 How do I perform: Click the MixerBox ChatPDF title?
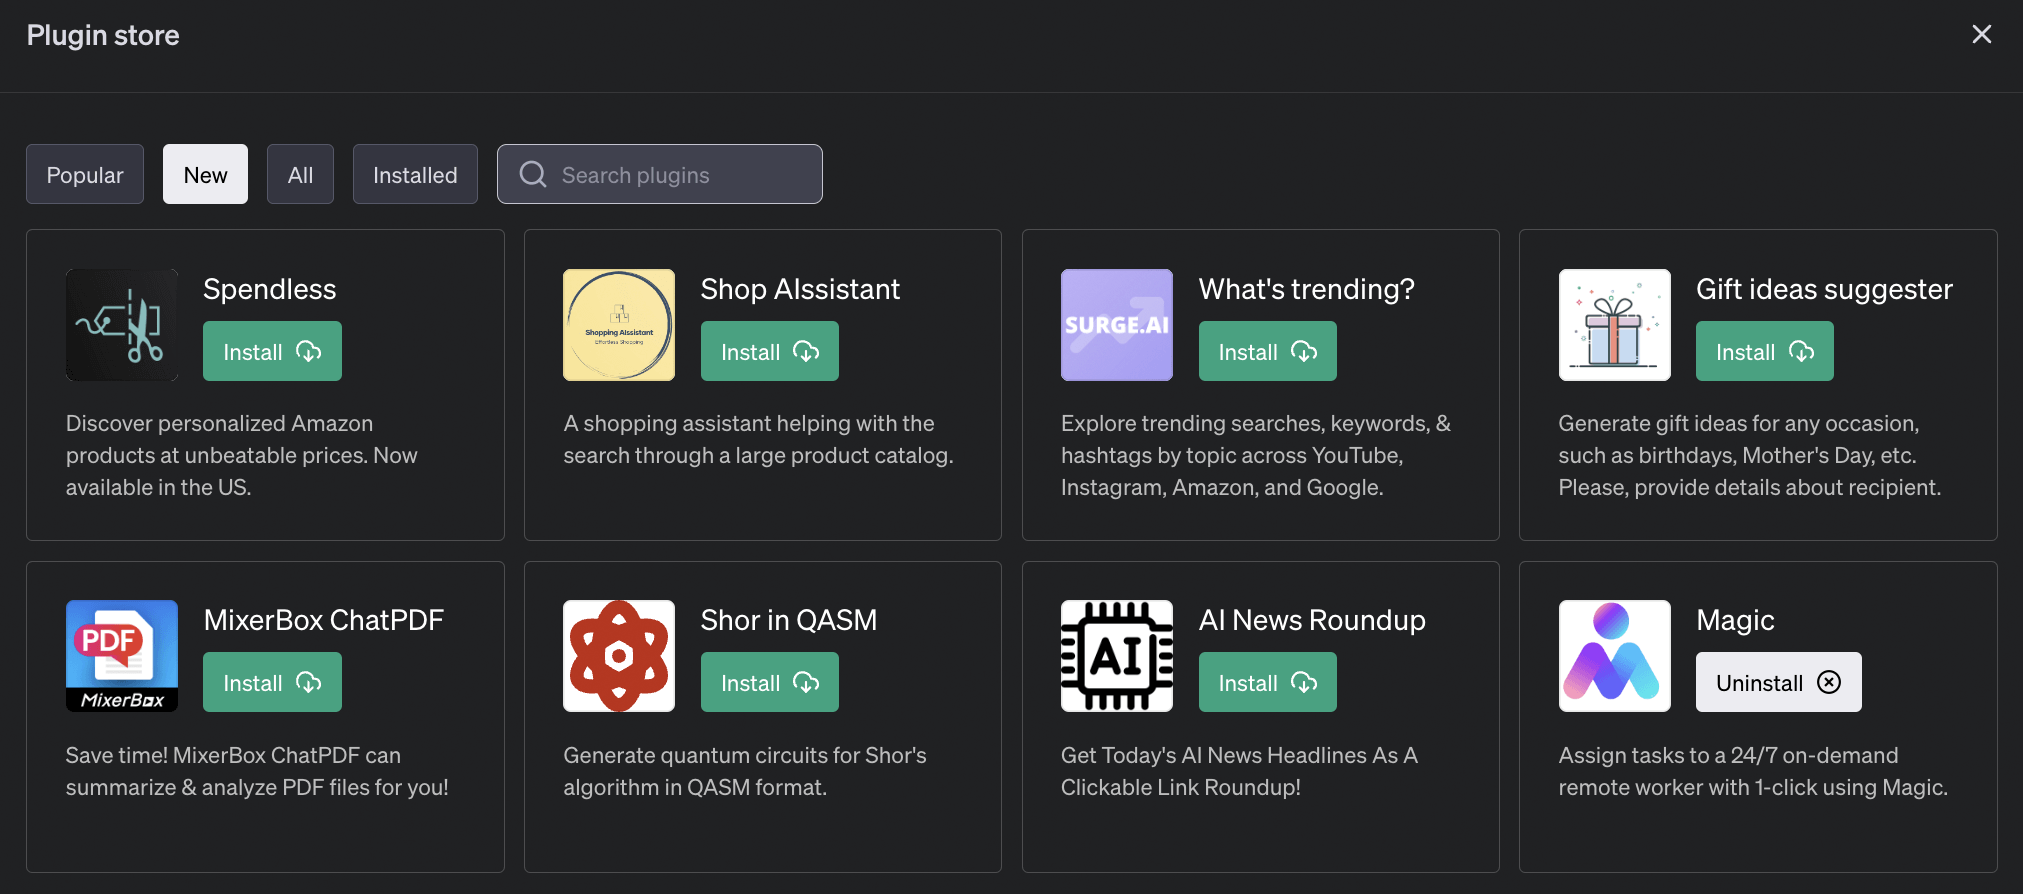click(x=324, y=620)
